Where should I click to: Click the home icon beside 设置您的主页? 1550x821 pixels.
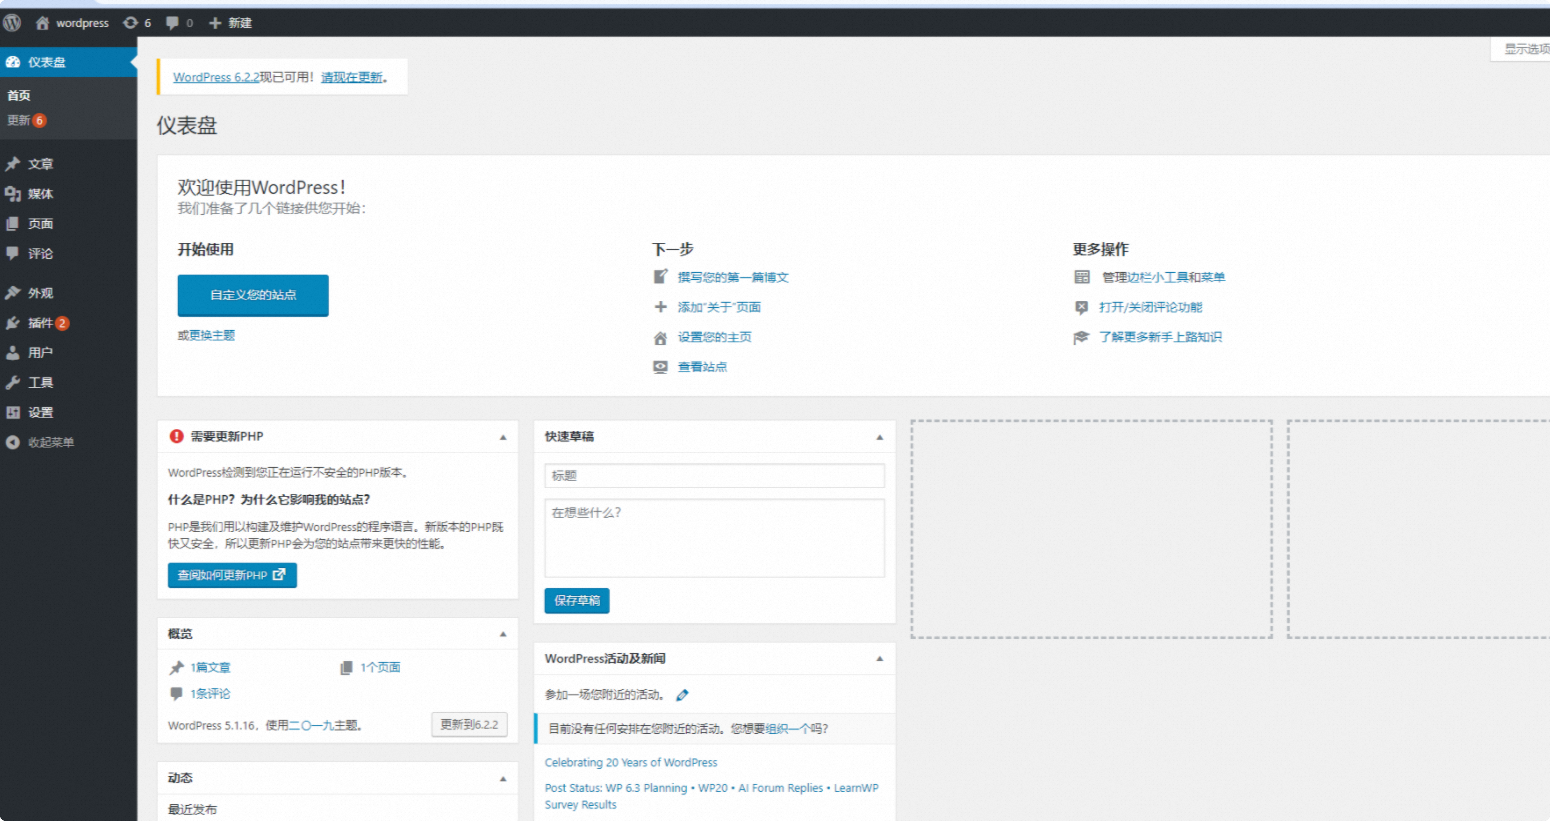(660, 338)
